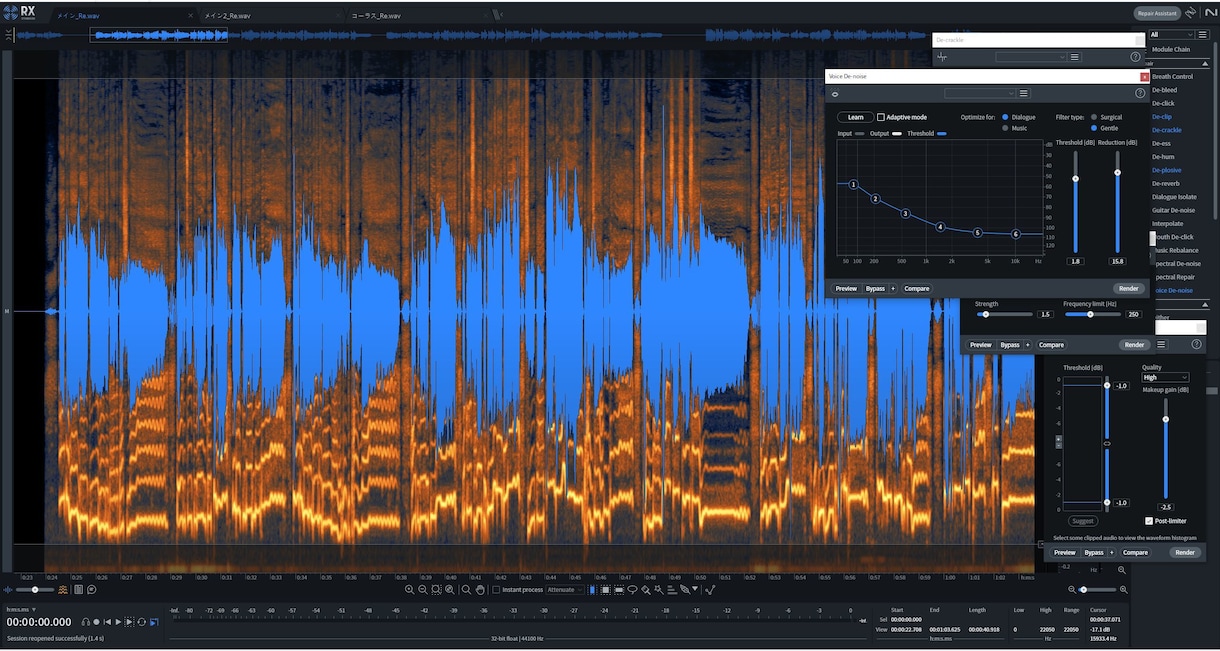Click Preview in Voice De-noise

coord(846,288)
